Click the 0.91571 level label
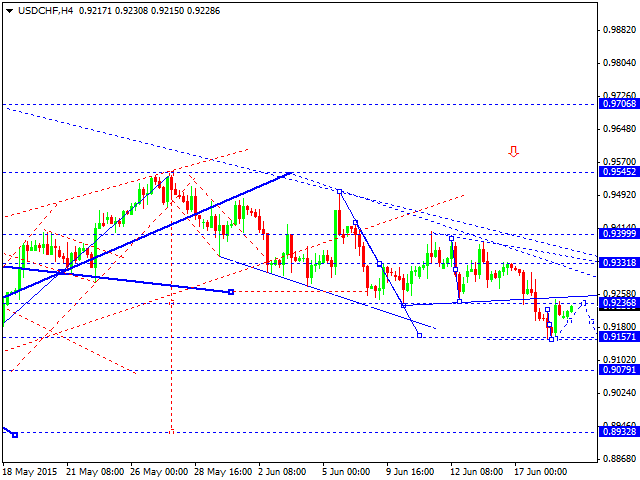Screen dimensions: 640x480 click(618, 337)
